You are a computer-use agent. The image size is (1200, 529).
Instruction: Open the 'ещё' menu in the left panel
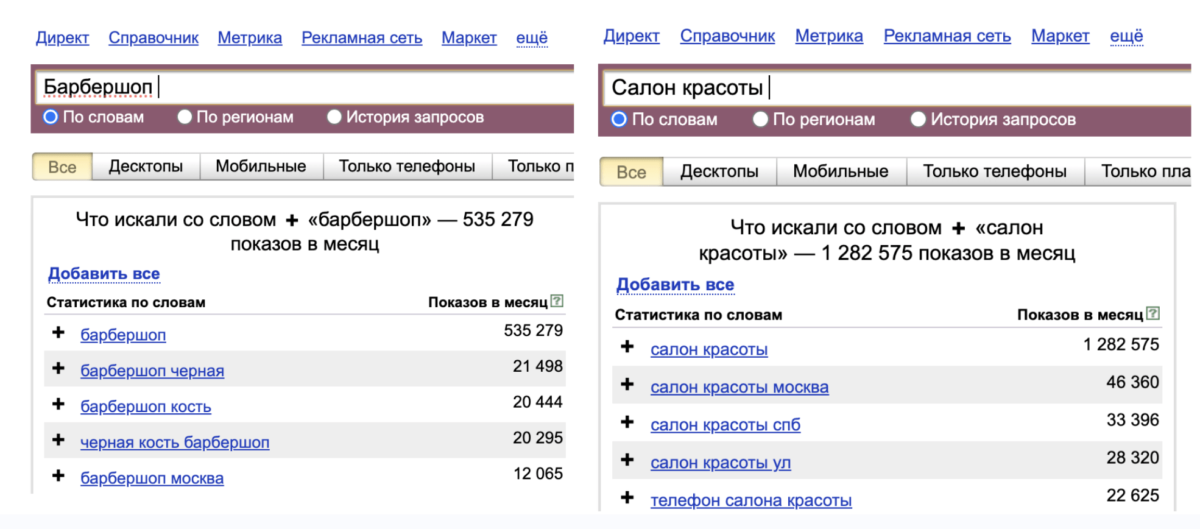pos(531,38)
